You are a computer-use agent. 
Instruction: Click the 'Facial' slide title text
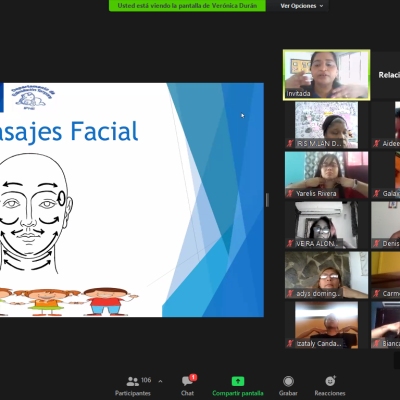(104, 131)
